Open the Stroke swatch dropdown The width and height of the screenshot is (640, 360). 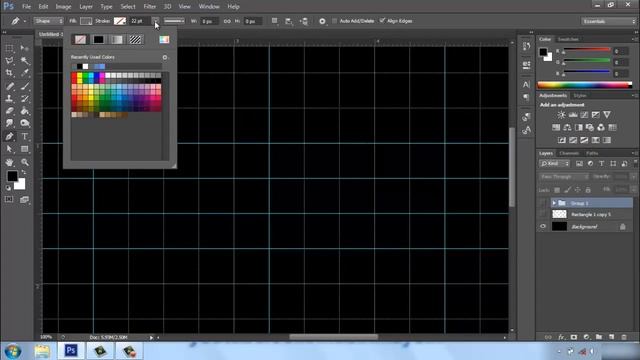tap(120, 21)
